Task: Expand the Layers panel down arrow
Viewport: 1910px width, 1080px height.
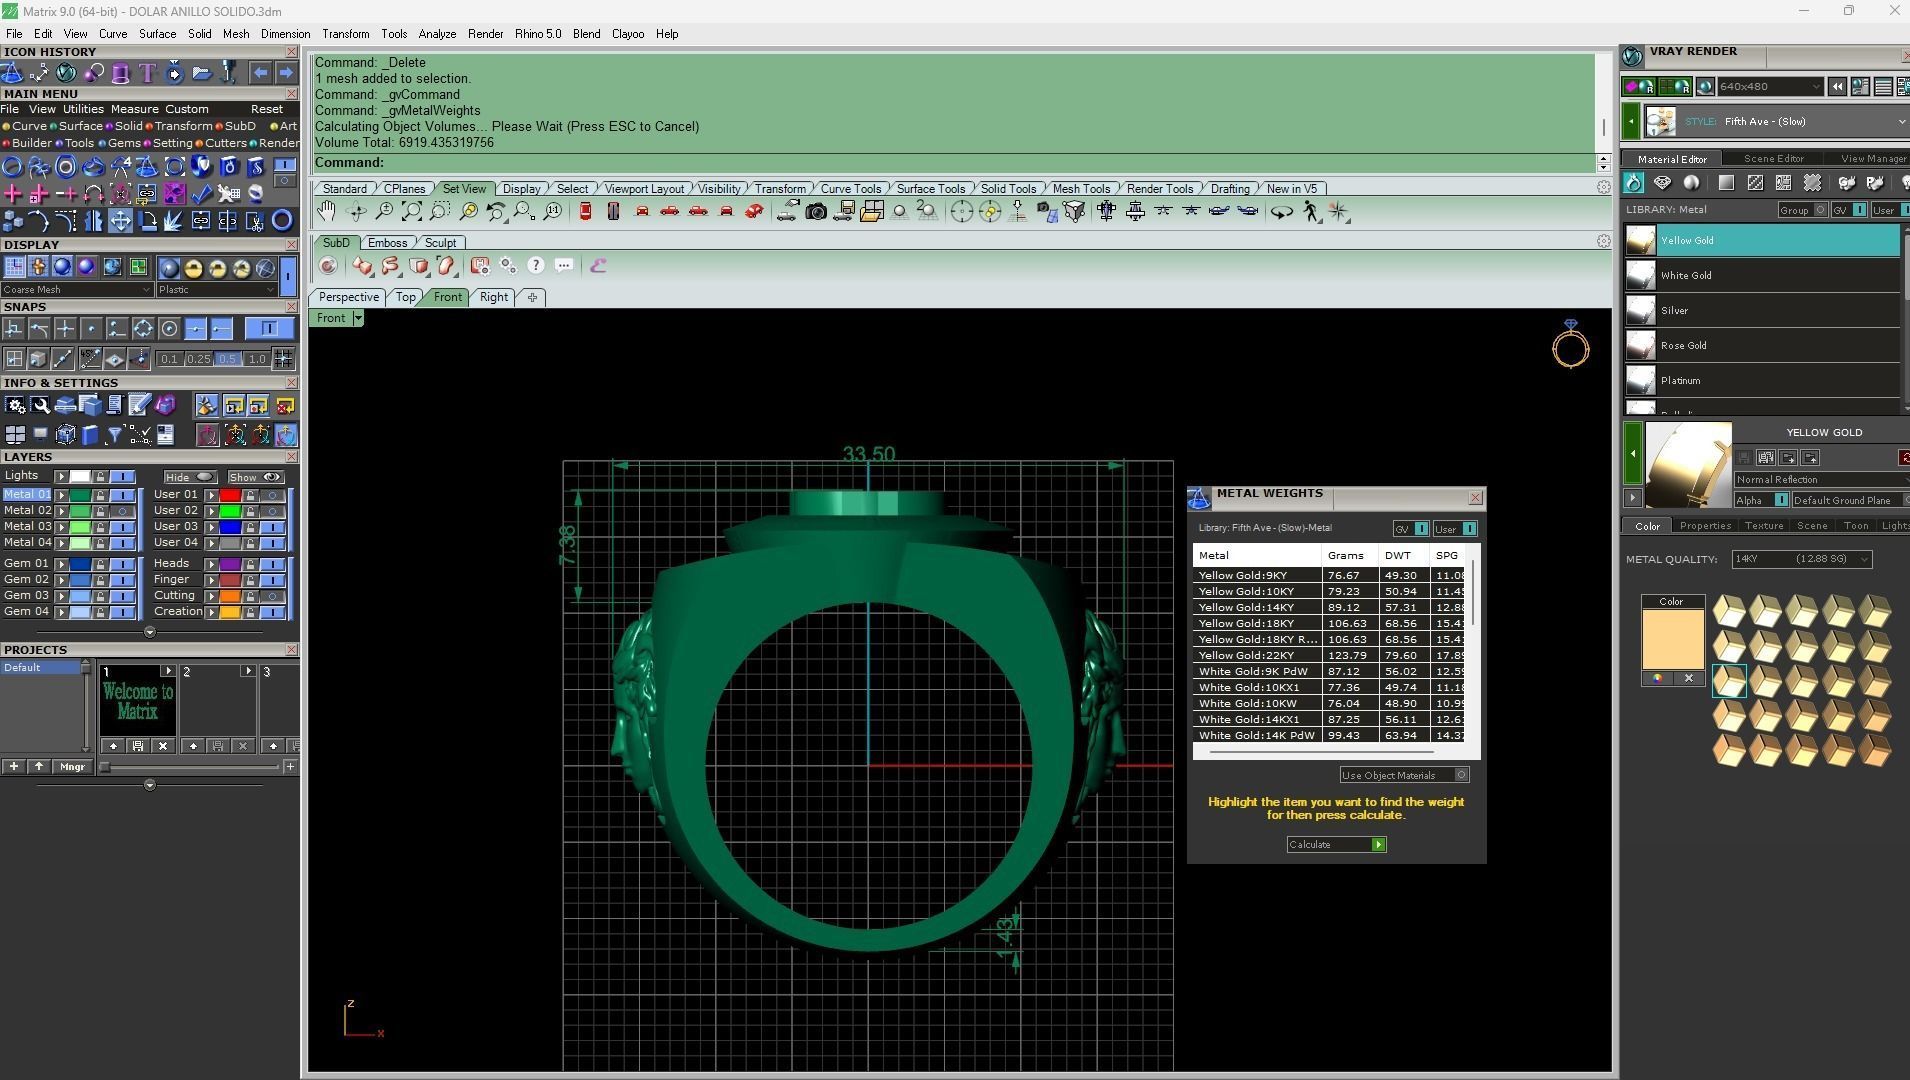Action: [x=150, y=632]
